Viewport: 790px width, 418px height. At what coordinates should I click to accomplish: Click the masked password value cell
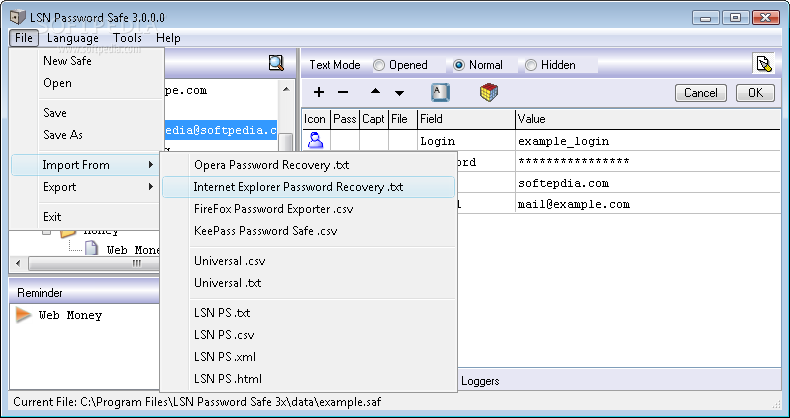(647, 162)
